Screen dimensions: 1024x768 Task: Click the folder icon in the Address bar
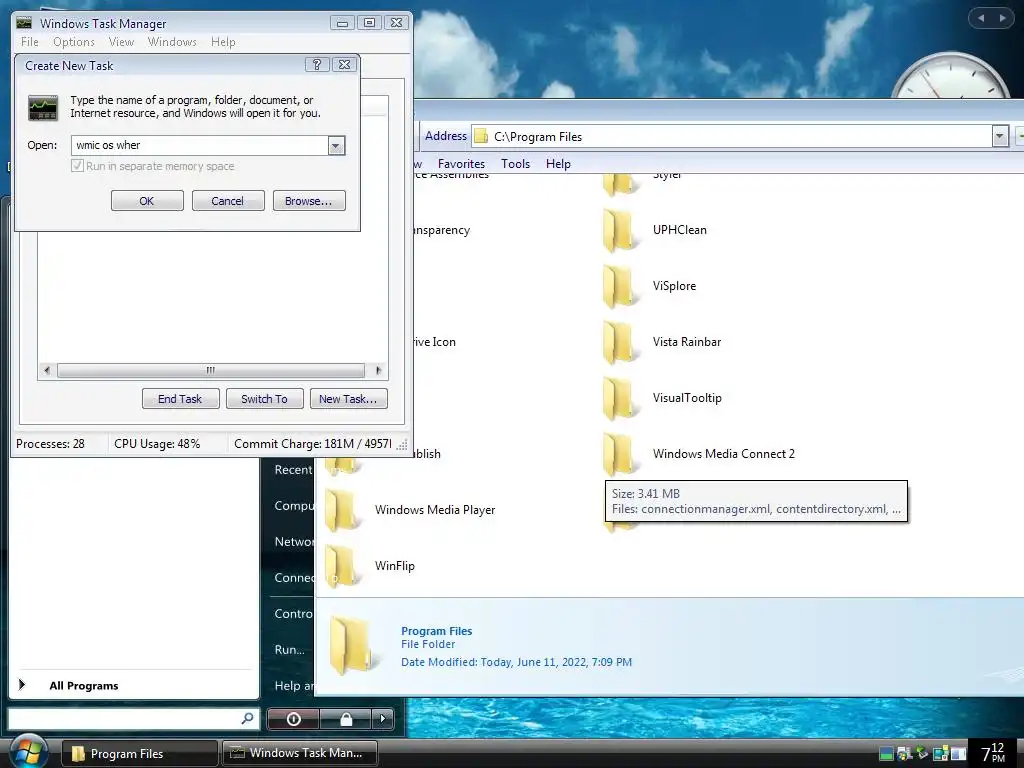point(481,136)
